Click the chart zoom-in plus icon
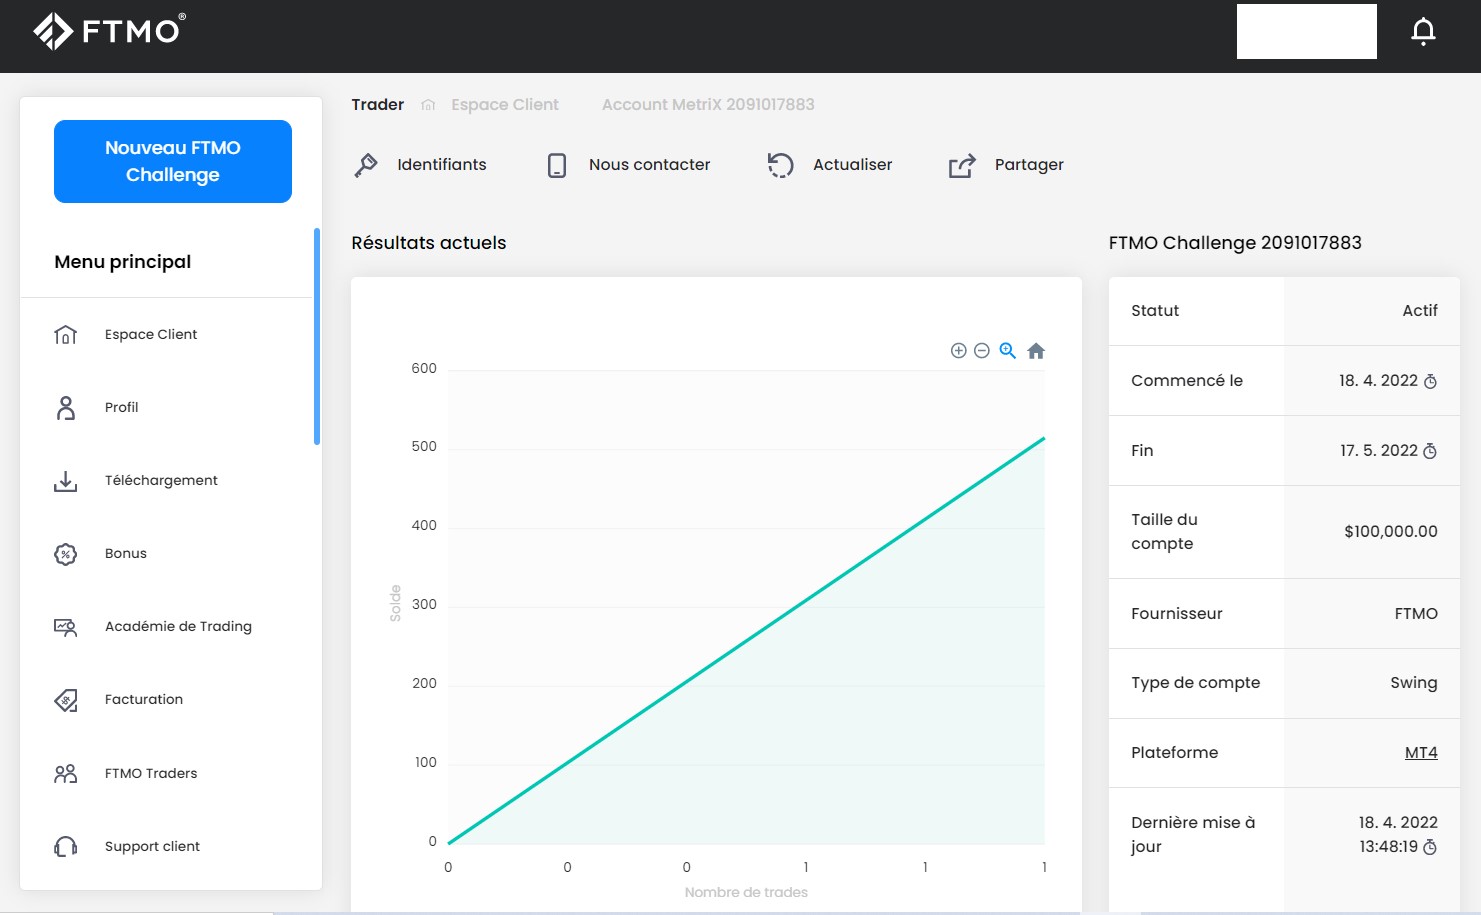 [958, 351]
